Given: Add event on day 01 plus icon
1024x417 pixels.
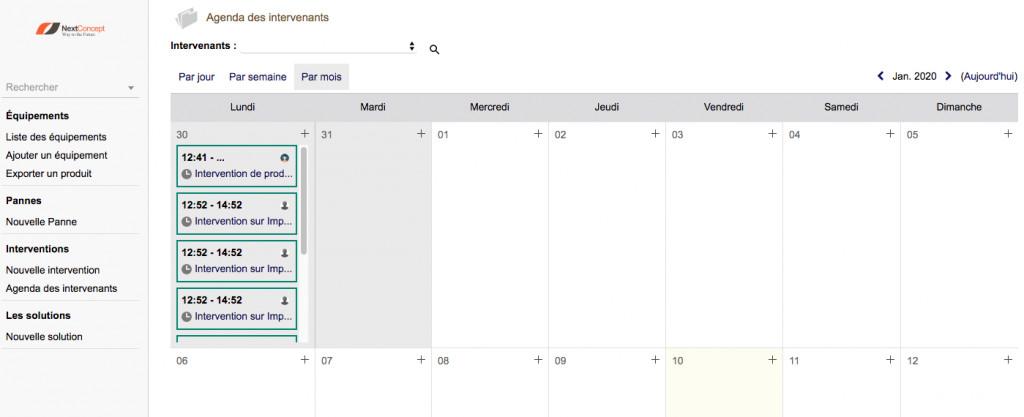Looking at the screenshot, I should pos(538,134).
